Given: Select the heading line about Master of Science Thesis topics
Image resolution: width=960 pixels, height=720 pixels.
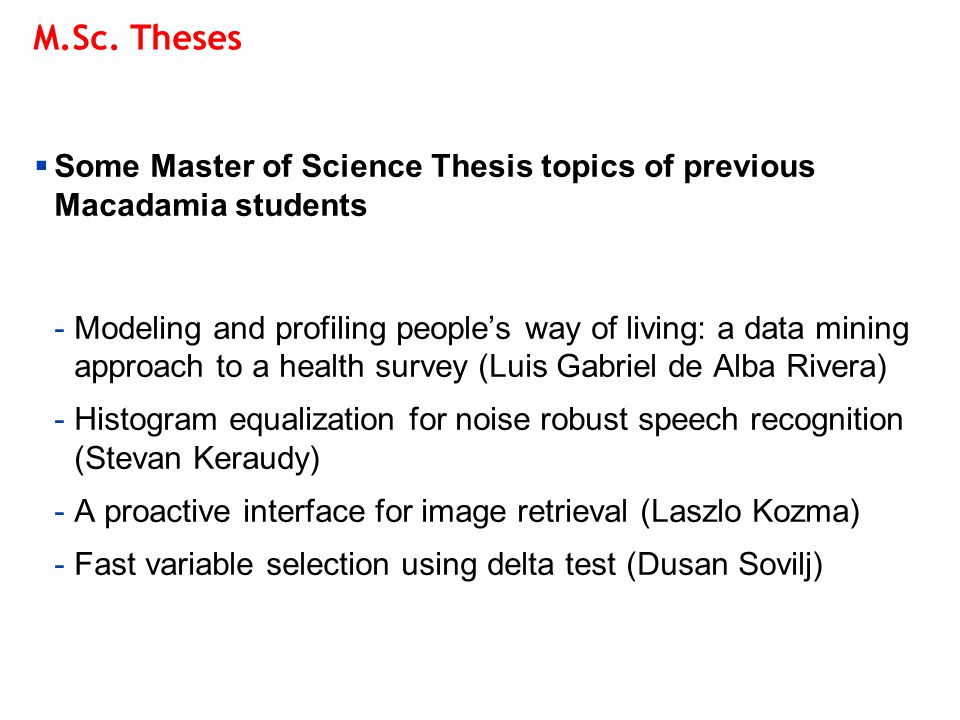Looking at the screenshot, I should [x=435, y=167].
